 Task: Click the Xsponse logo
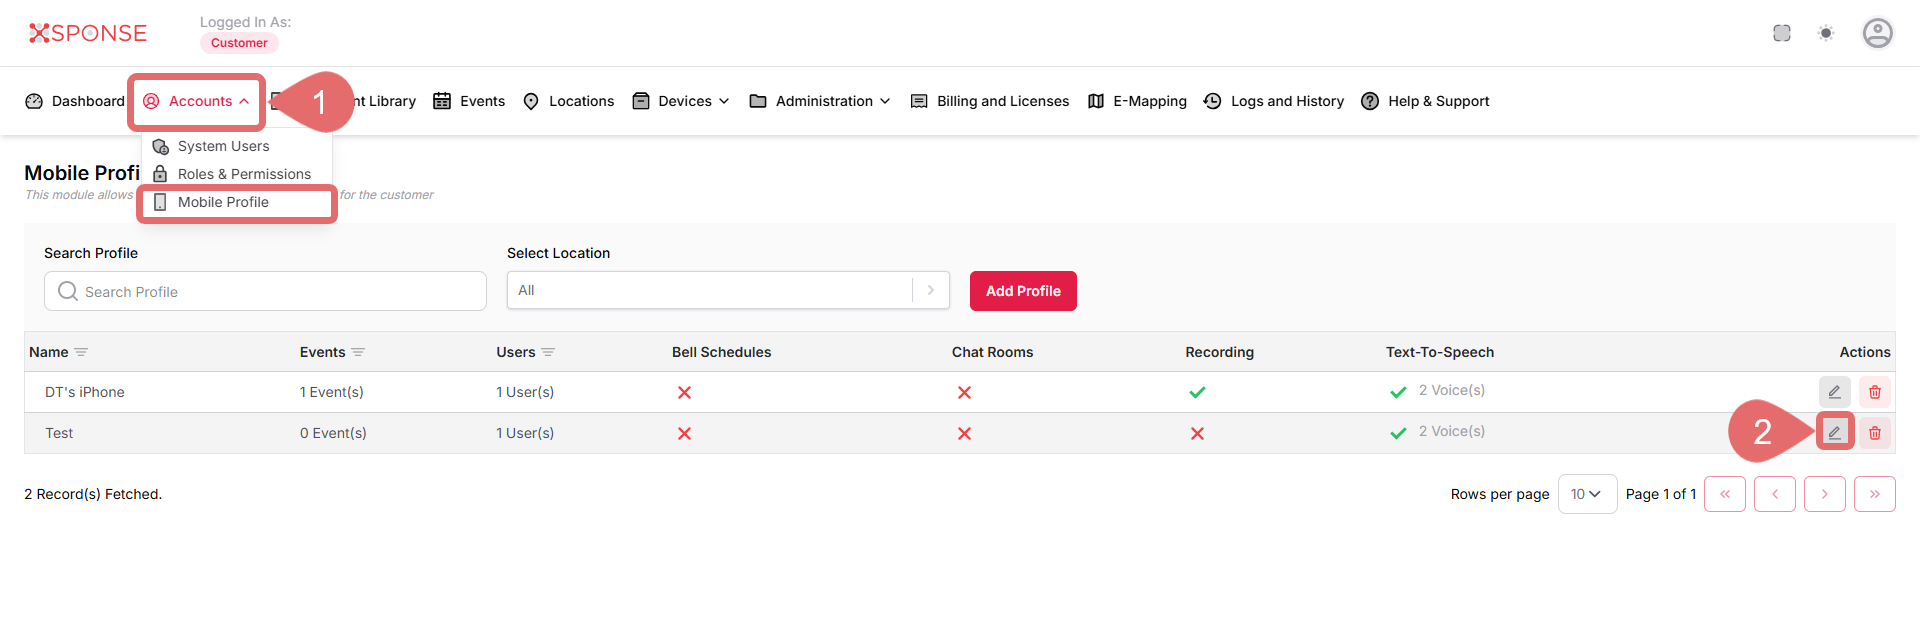point(88,33)
